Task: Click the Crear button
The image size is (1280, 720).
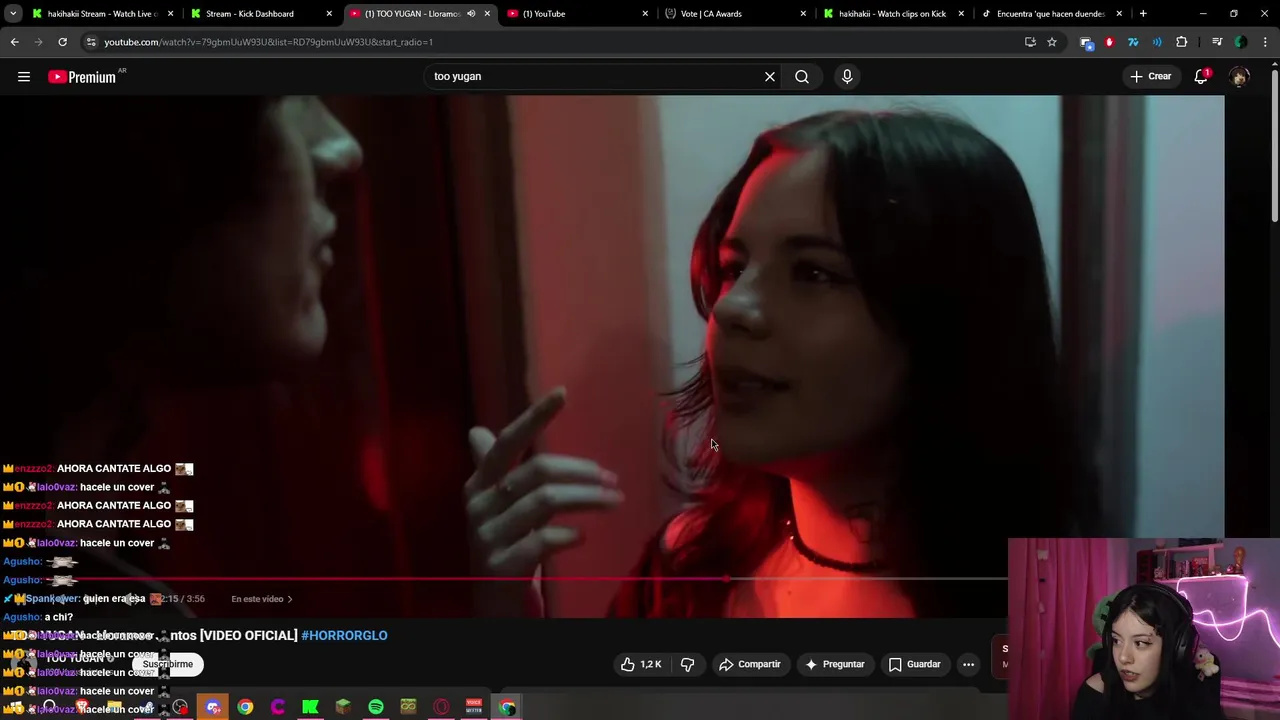Action: (1150, 77)
